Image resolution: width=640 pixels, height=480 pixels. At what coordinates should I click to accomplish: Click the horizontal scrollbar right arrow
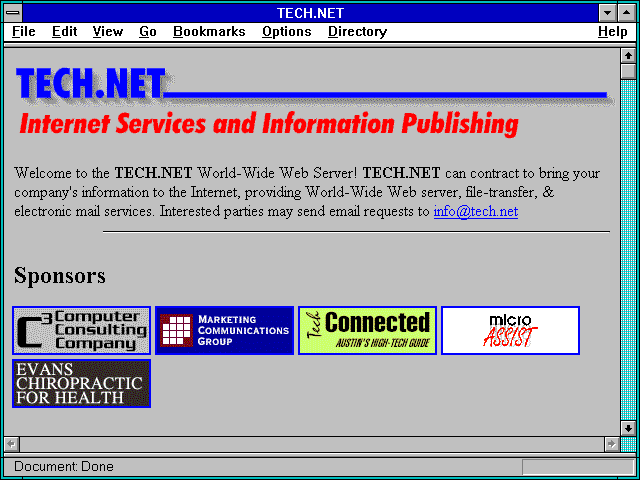click(x=611, y=444)
